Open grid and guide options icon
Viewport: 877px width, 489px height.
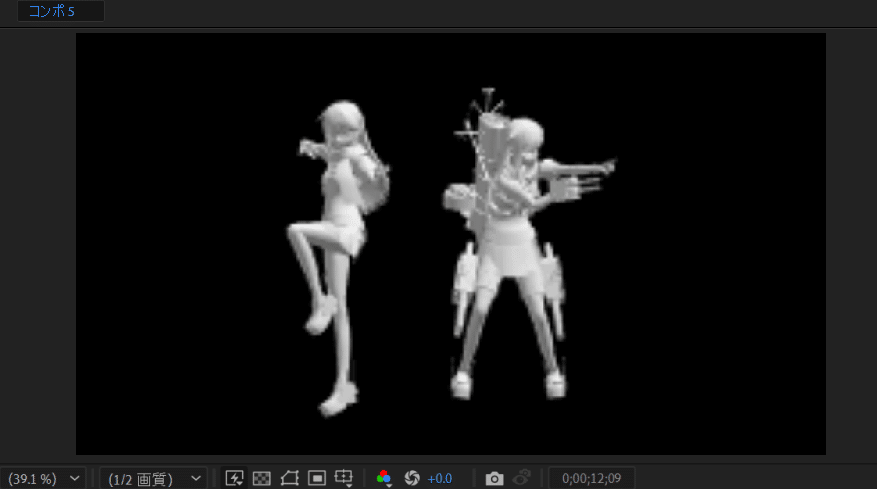coord(343,478)
